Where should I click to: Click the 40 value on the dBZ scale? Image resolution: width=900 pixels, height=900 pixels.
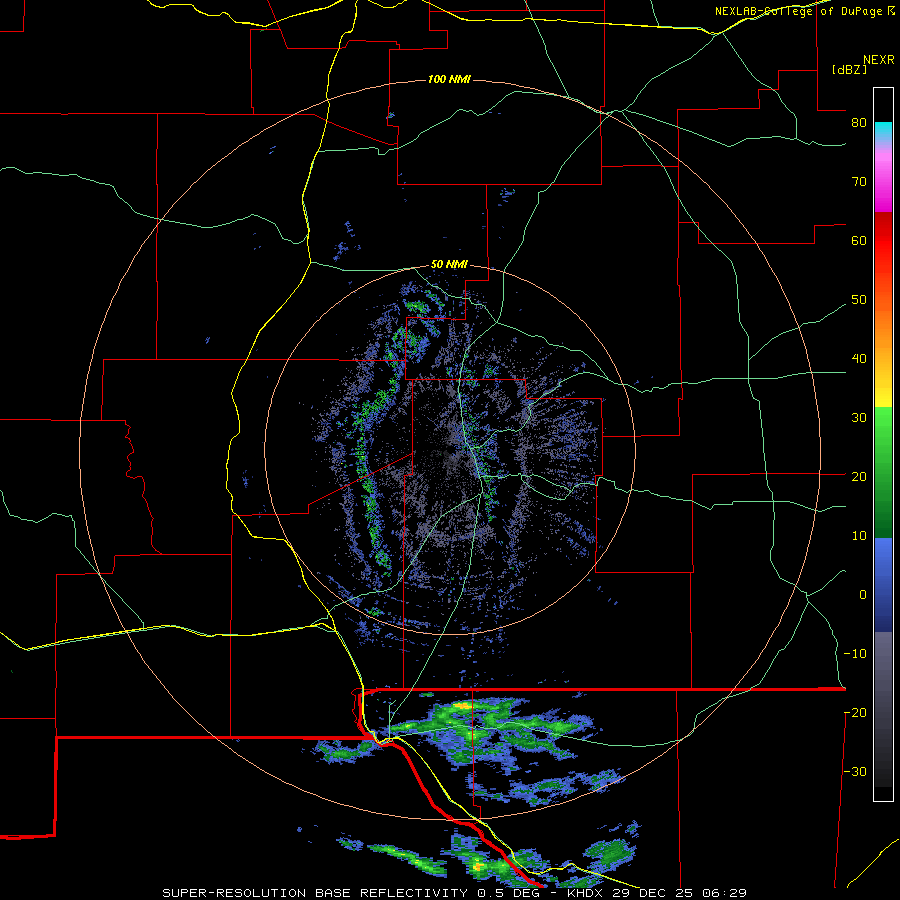[859, 359]
